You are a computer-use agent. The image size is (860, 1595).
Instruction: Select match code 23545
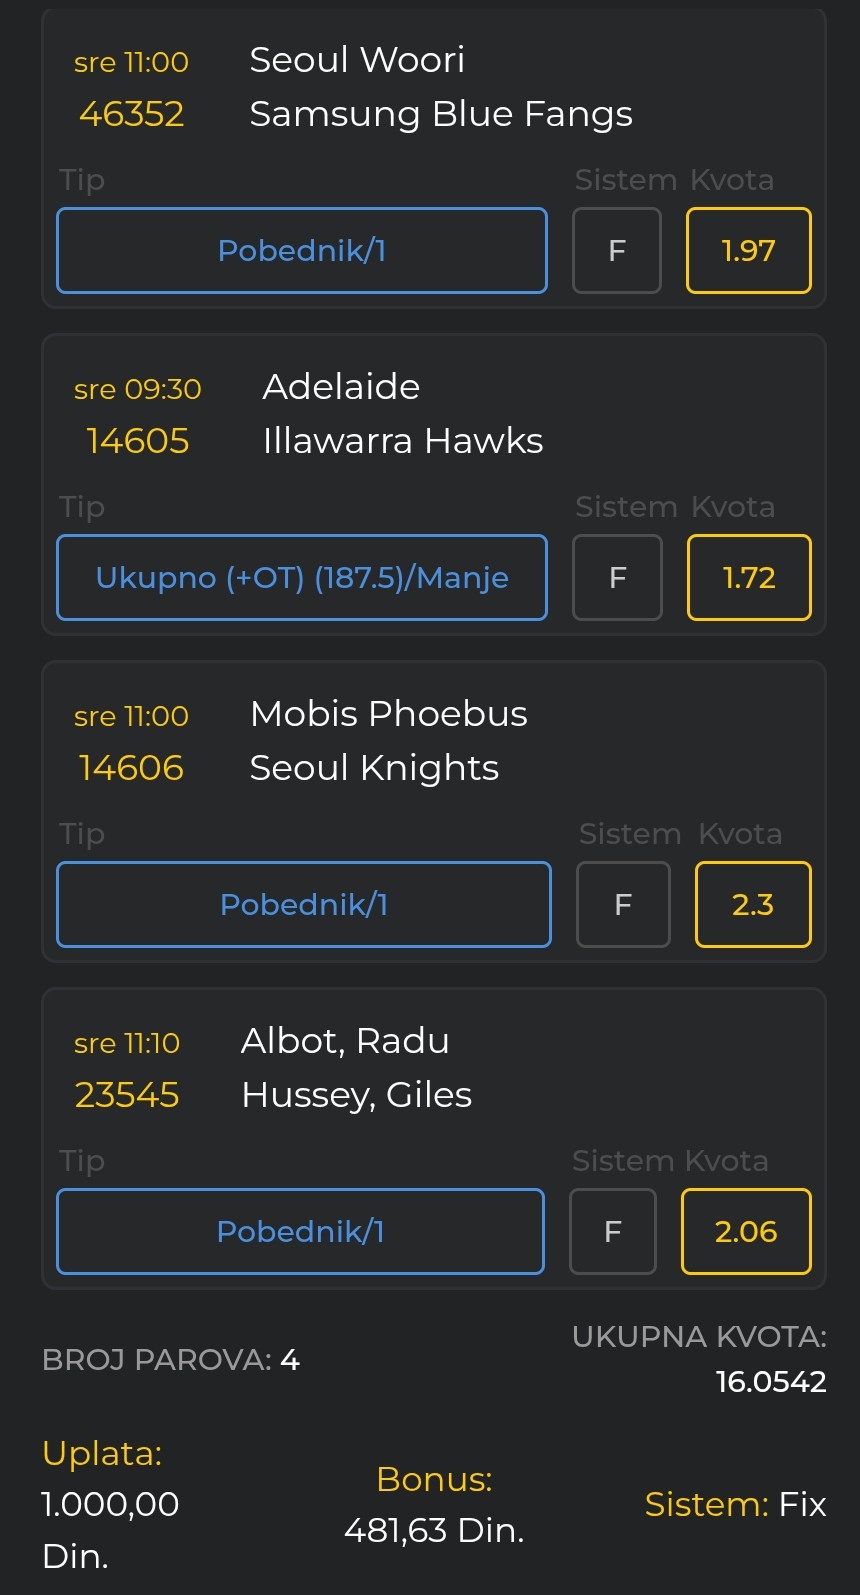click(x=127, y=1095)
